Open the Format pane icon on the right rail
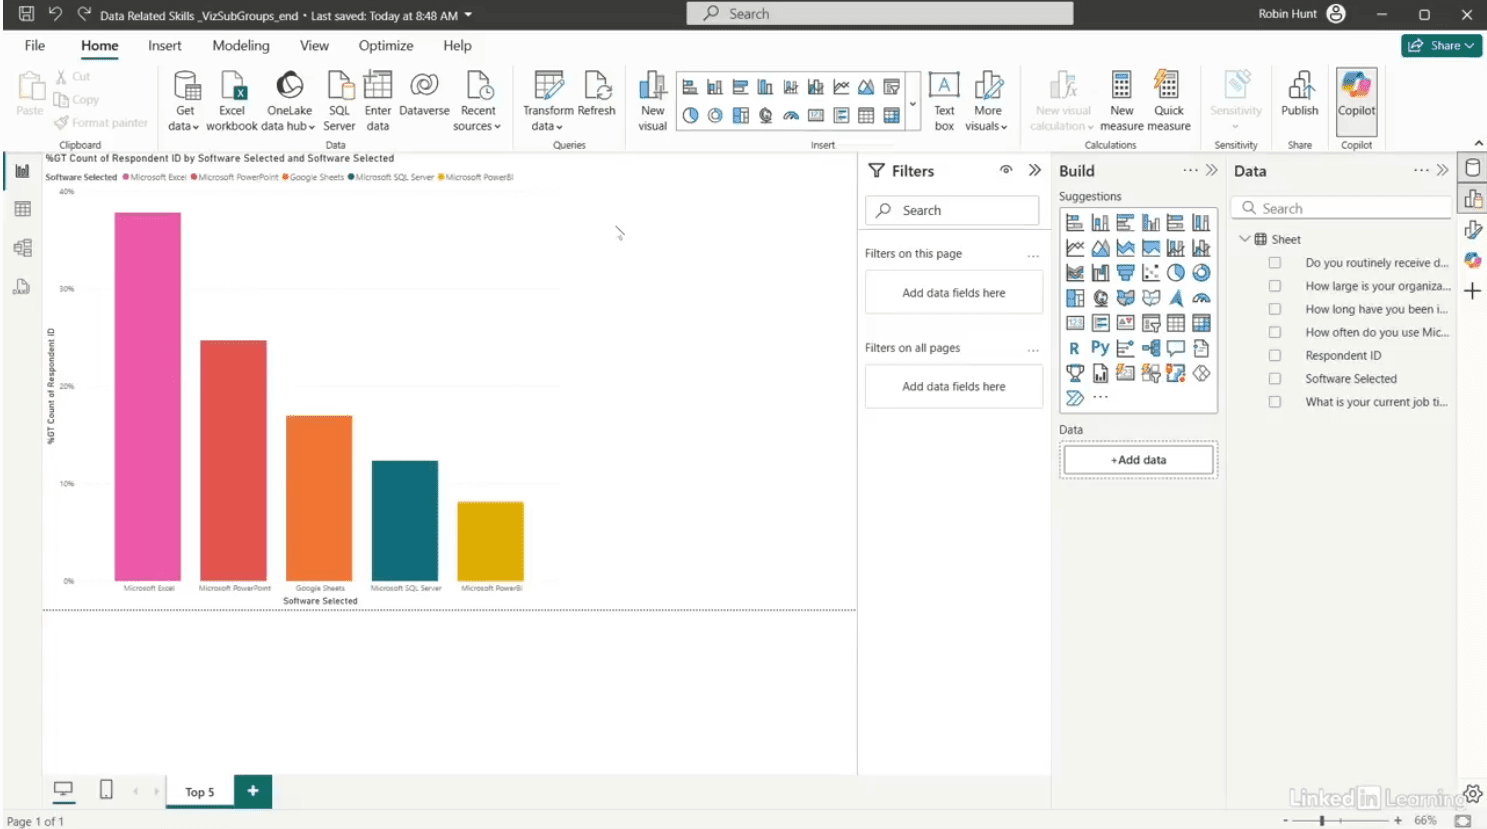This screenshot has height=829, width=1487. [x=1472, y=230]
